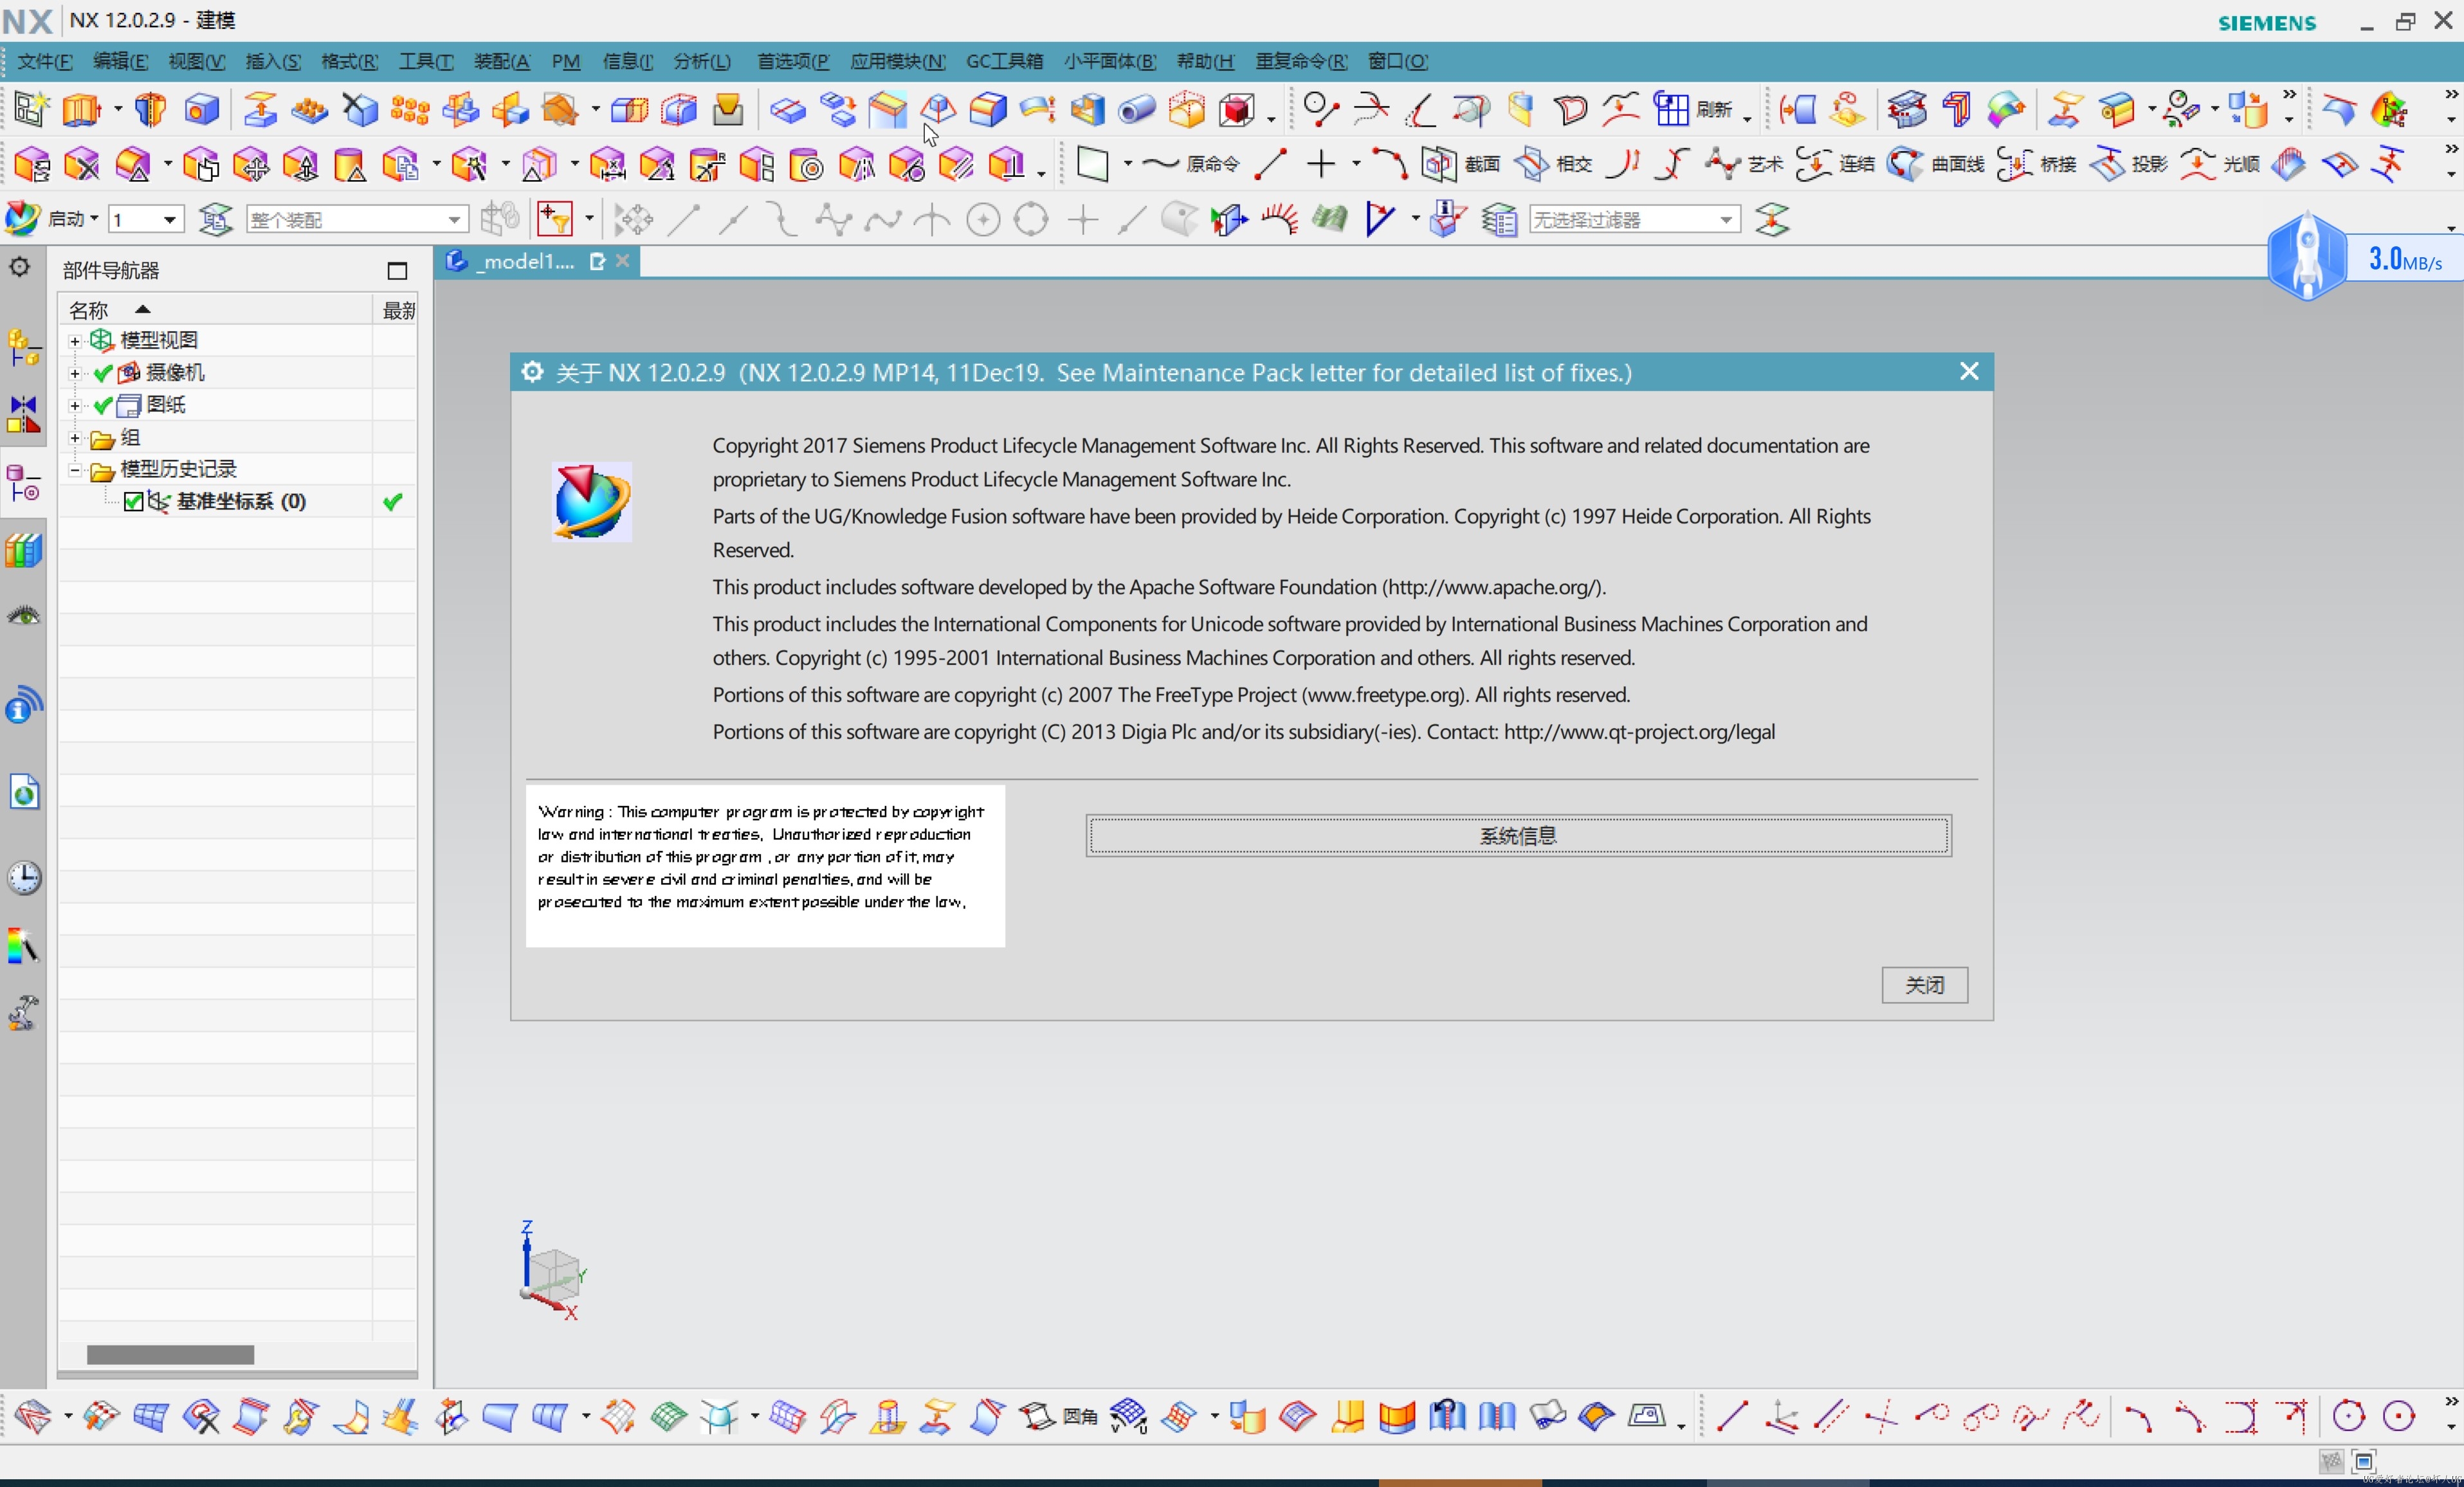Screen dimensions: 2464x1487
Task: Select the 艺术 spline tool
Action: (x=1743, y=164)
